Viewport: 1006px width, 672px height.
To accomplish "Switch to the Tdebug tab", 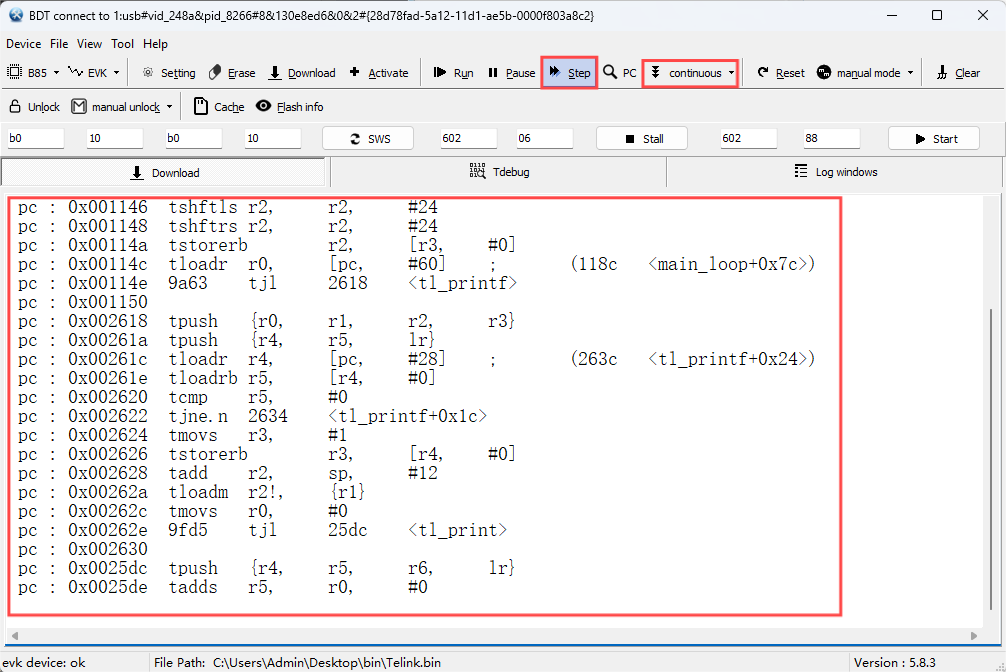I will 499,172.
